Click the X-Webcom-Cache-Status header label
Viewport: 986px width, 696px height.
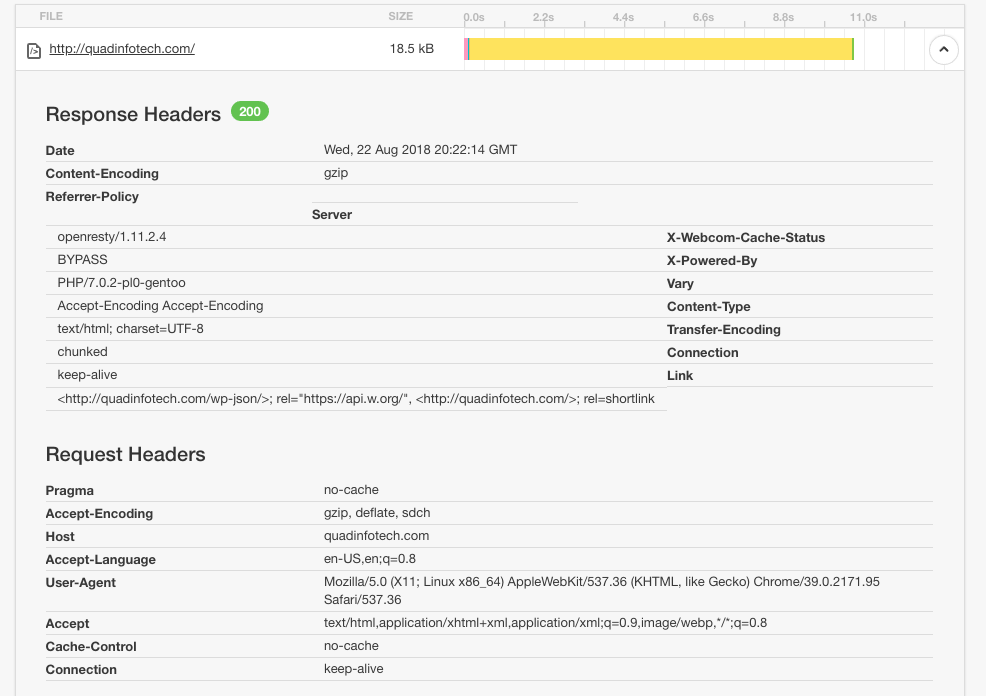click(746, 238)
